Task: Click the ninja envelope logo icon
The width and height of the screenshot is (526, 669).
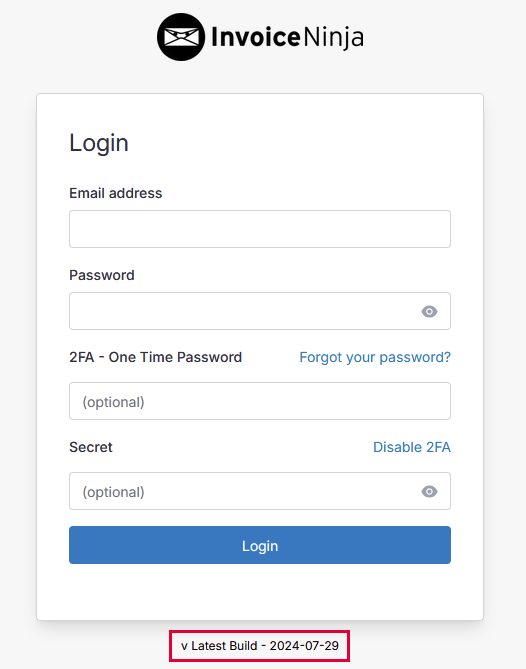Action: click(x=181, y=37)
